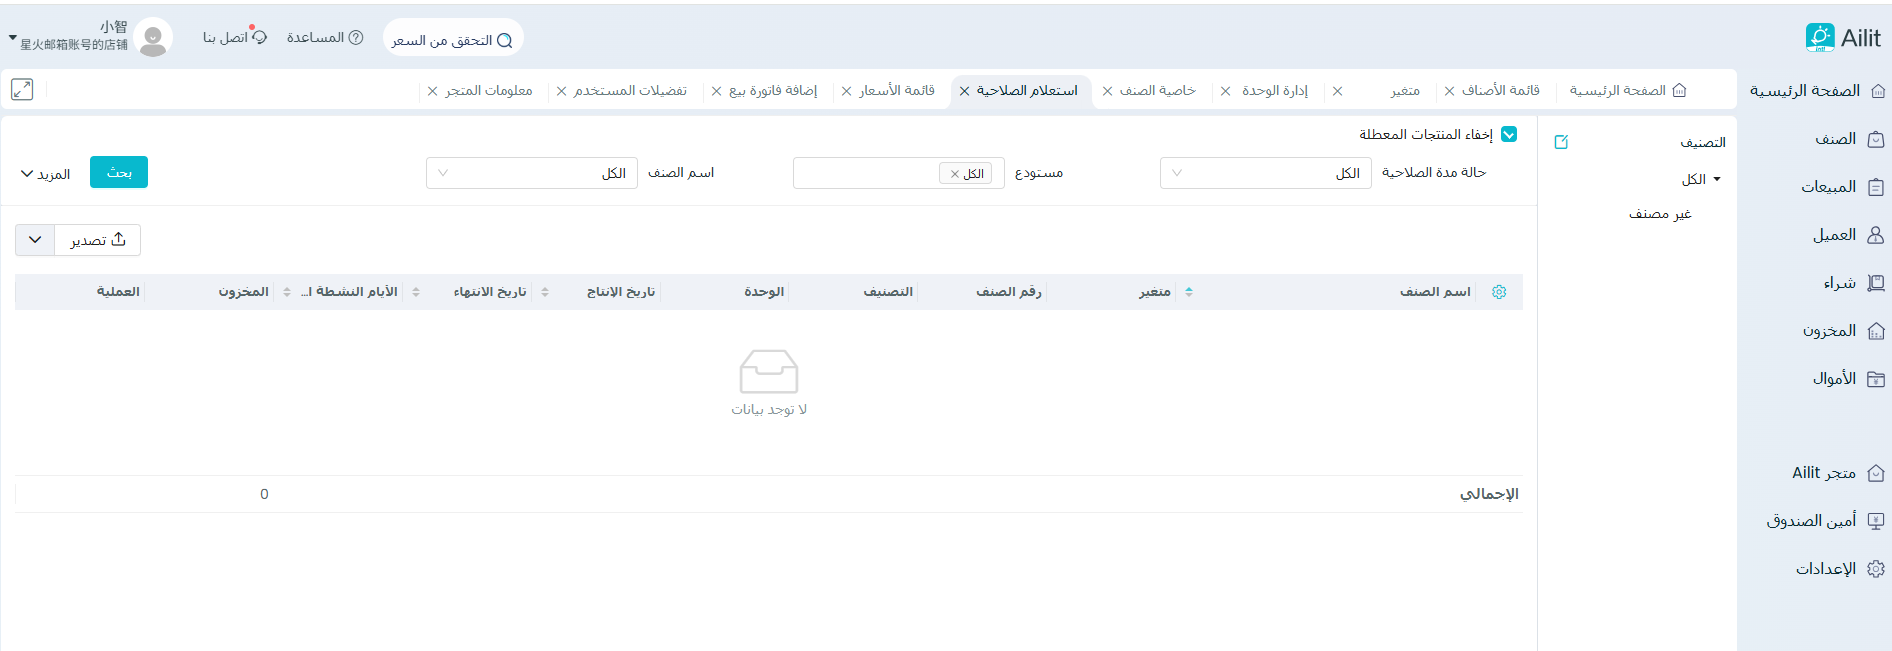Open حالة مدة الصلاحية dropdown

pos(1265,173)
